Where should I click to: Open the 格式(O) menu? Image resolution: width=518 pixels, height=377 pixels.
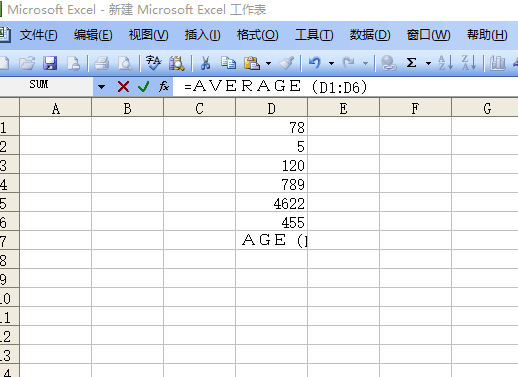257,35
